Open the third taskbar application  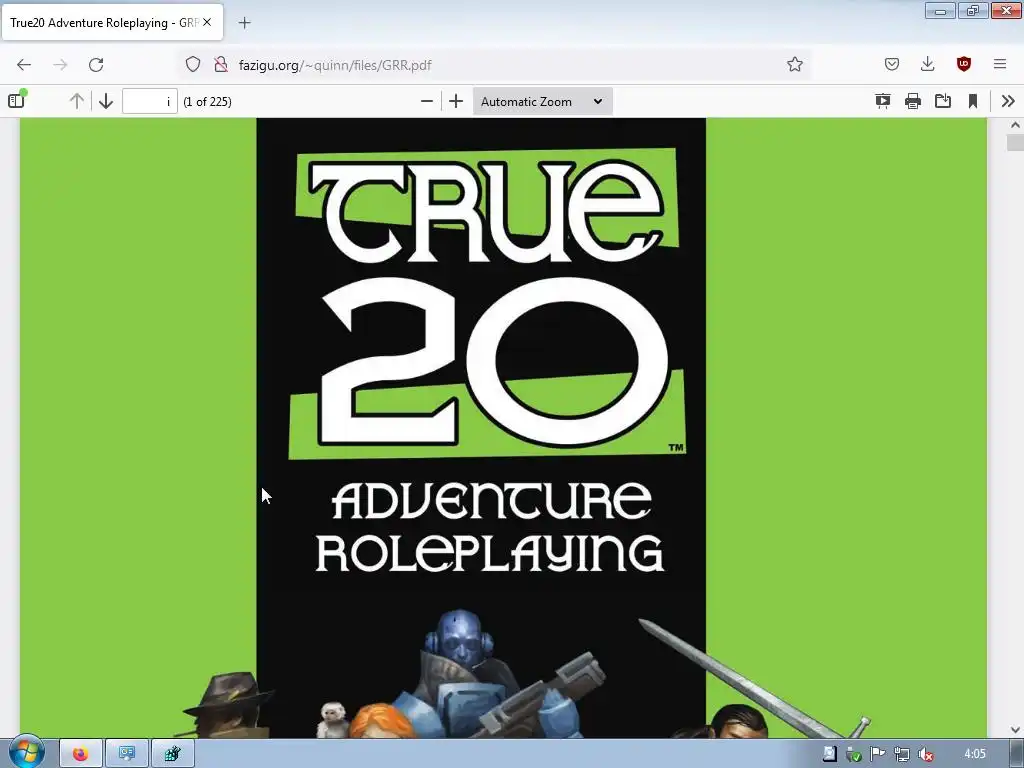coord(172,754)
